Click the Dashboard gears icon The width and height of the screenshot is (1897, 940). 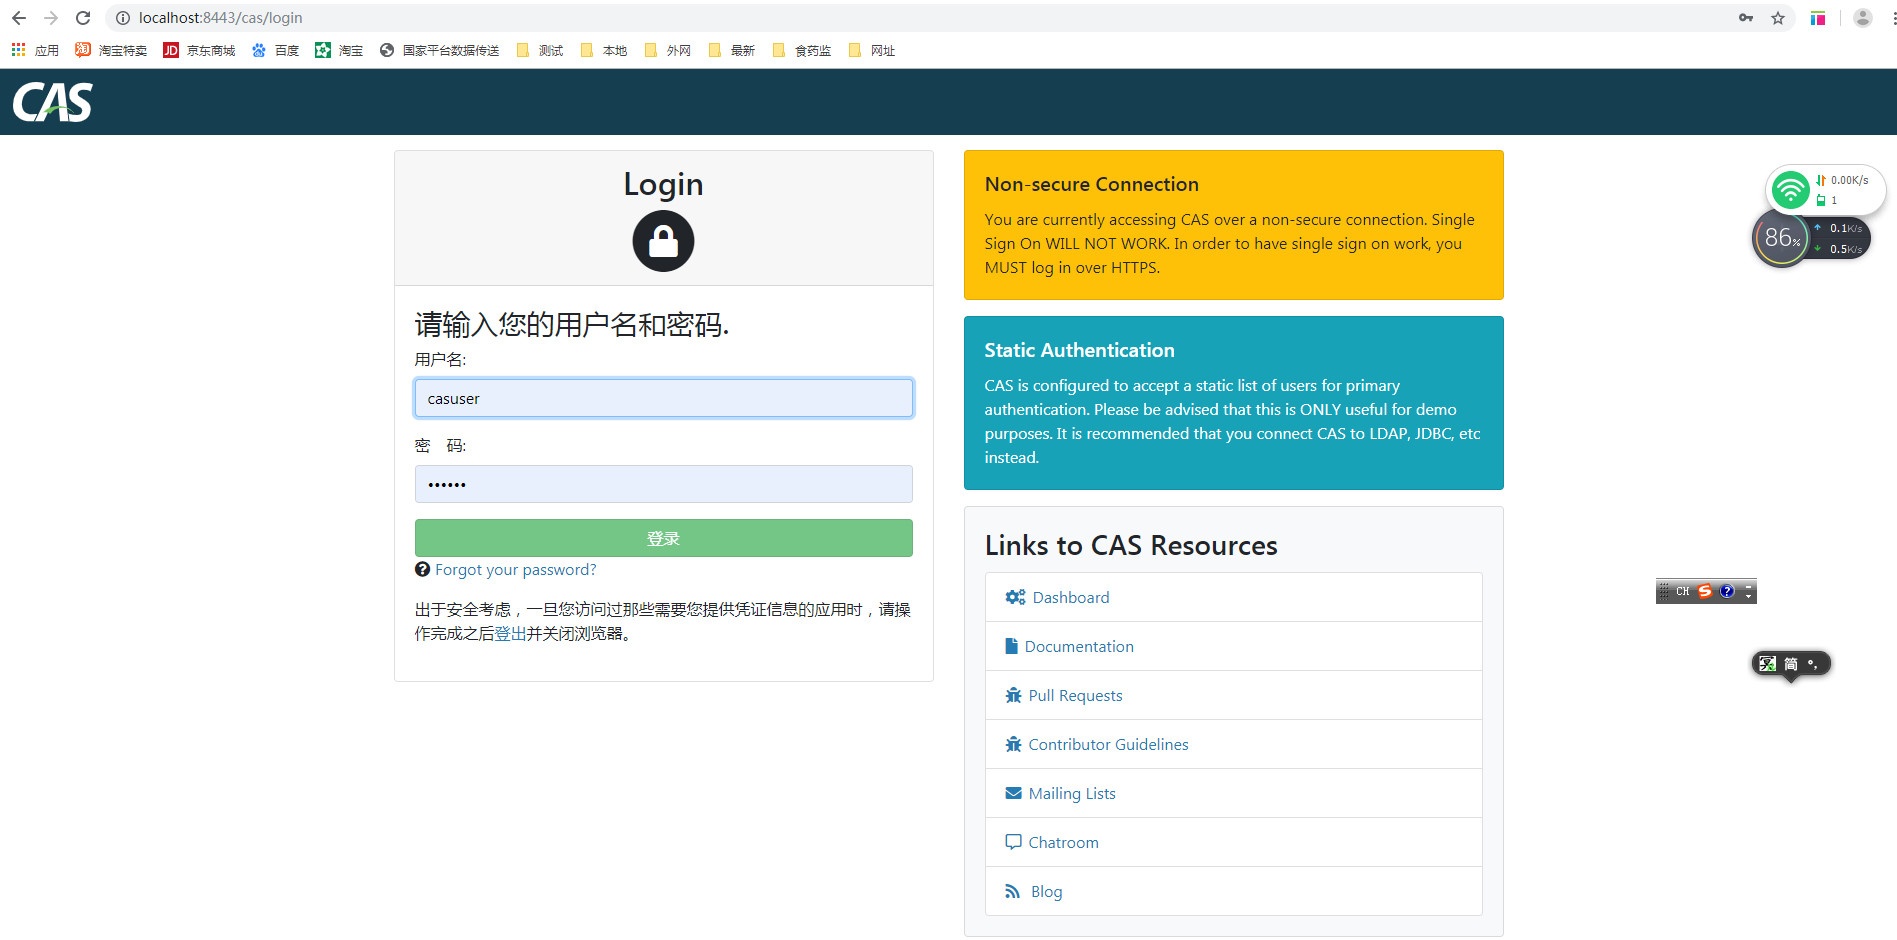point(1015,597)
